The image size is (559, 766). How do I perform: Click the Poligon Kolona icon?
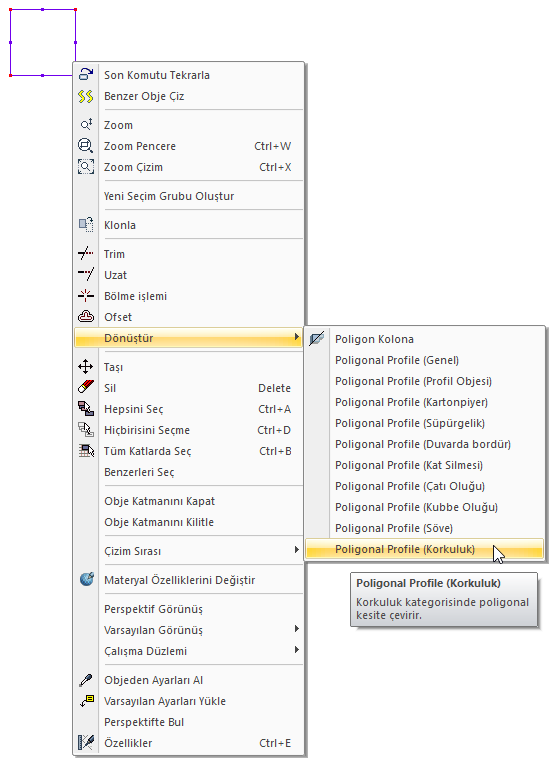point(317,339)
